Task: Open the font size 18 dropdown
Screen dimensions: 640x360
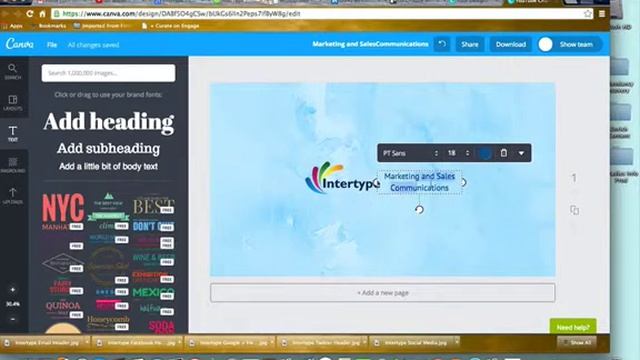Action: (458, 153)
